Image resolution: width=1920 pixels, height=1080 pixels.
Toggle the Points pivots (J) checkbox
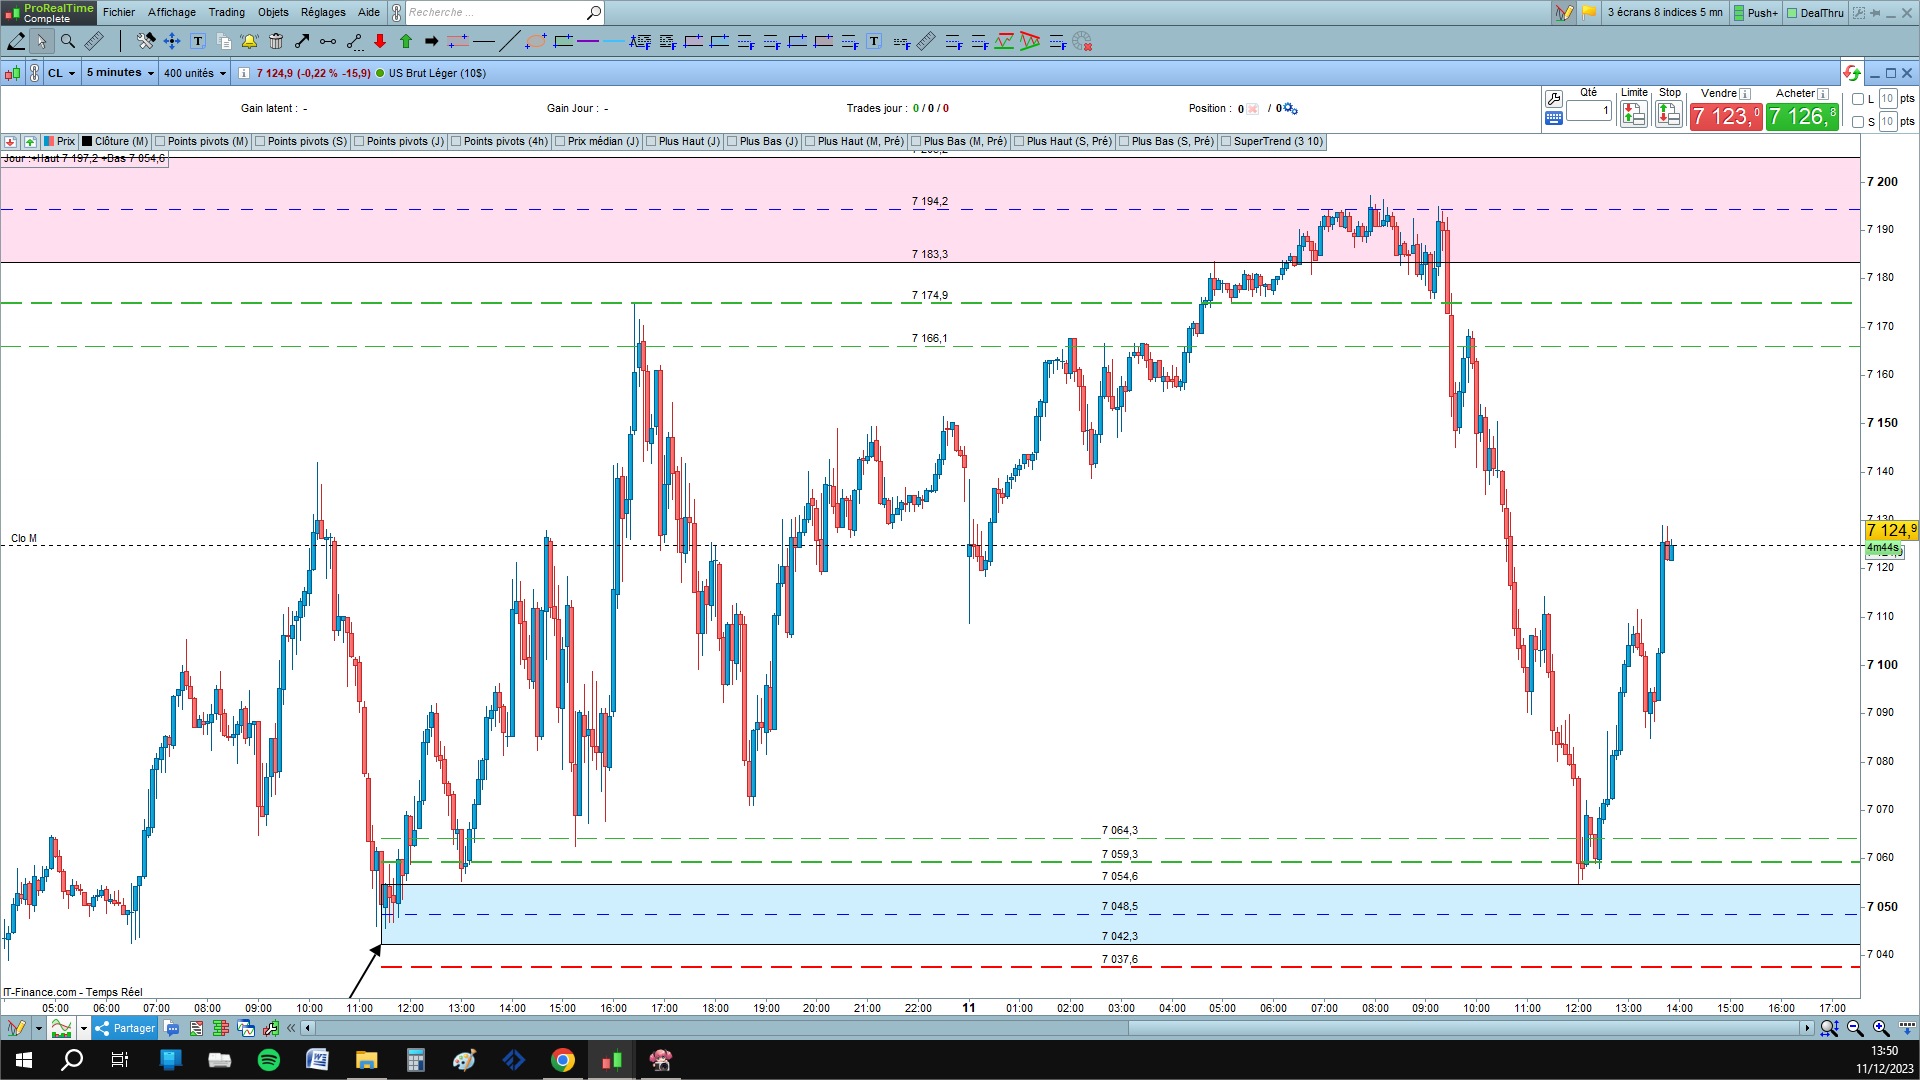(360, 142)
